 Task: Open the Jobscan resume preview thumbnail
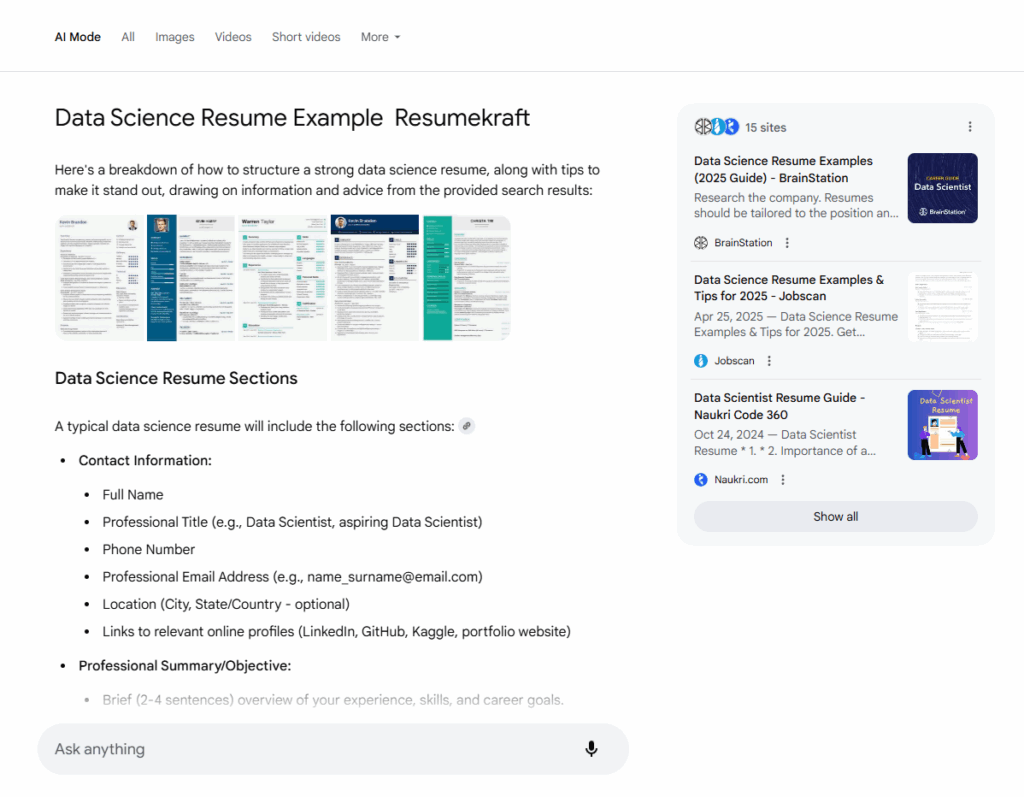coord(942,307)
